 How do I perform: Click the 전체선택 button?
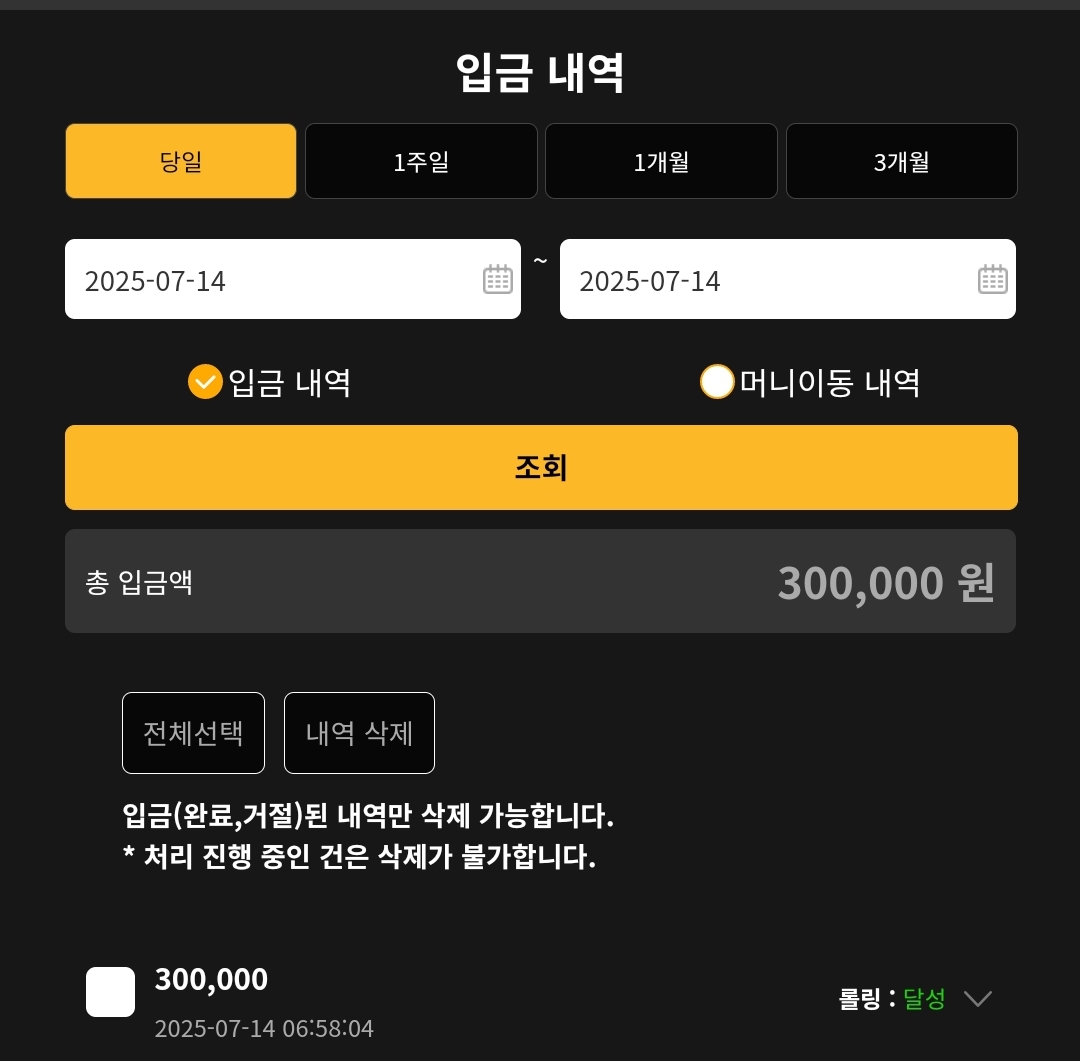(x=193, y=733)
